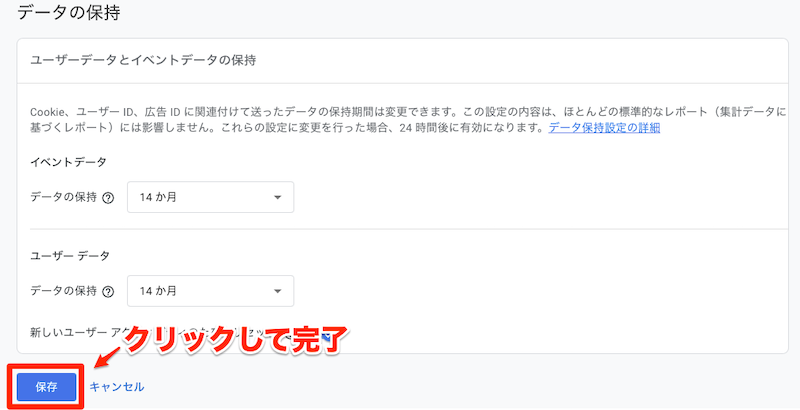Click the help icon beside event data retention

click(108, 198)
